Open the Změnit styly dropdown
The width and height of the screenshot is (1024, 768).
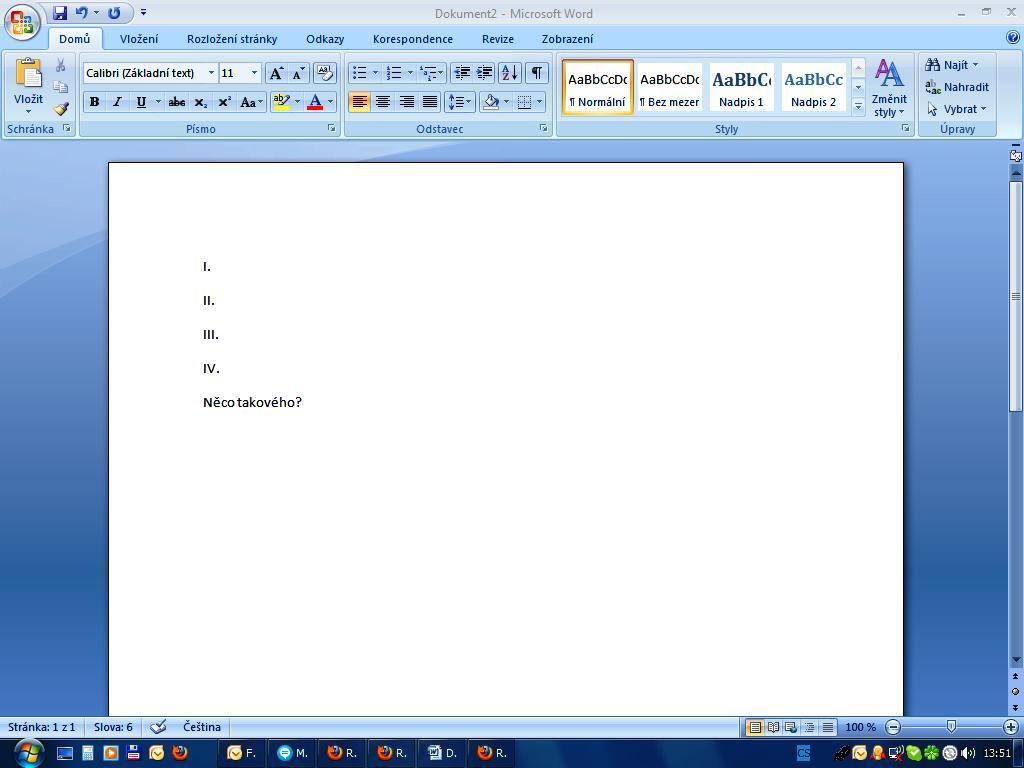(889, 89)
